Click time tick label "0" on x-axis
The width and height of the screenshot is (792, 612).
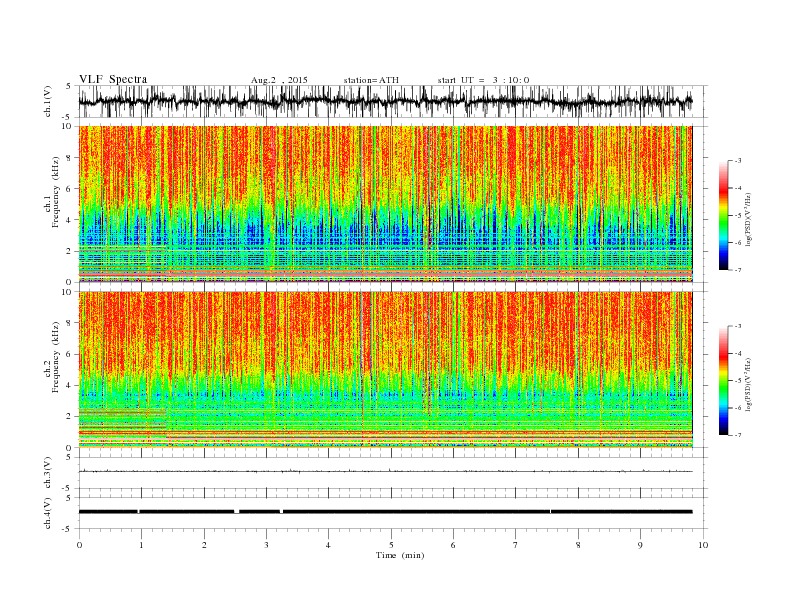coord(79,545)
